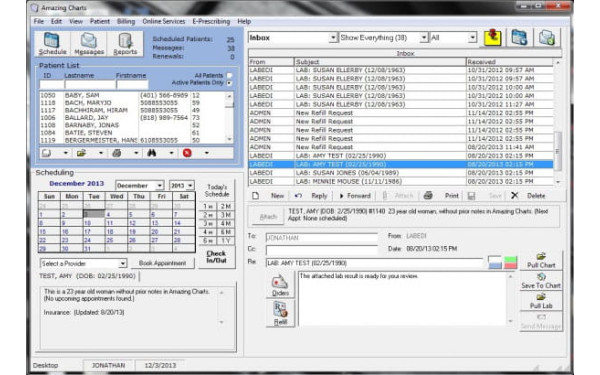Viewport: 600px width, 375px height.
Task: Open the 2013 year dropdown
Action: [190, 186]
